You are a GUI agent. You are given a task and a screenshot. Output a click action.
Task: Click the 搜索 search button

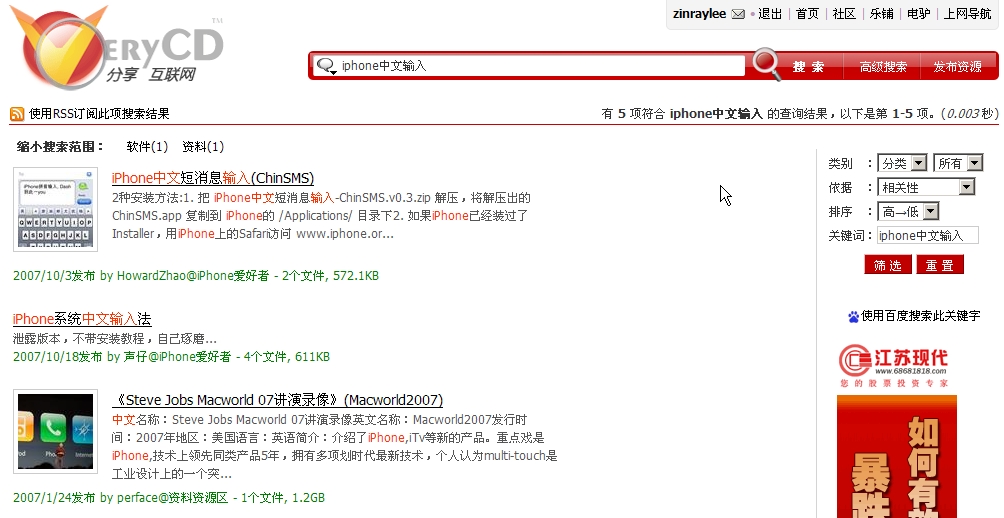(x=809, y=67)
